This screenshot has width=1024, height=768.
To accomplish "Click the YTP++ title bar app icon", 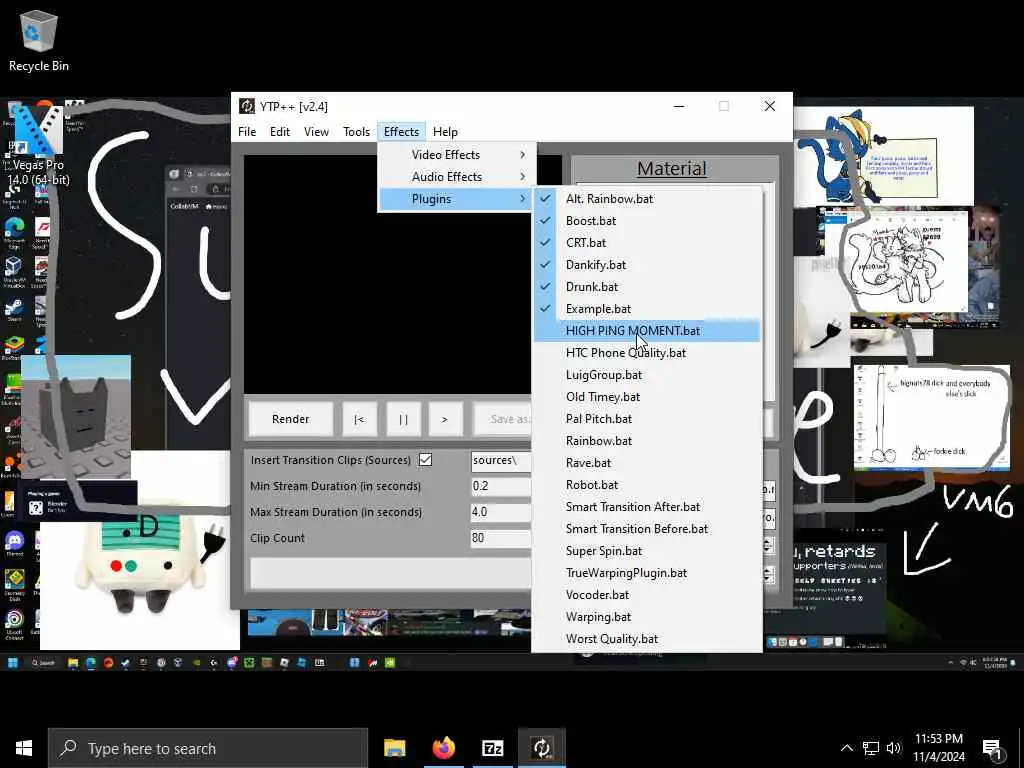I will click(x=247, y=106).
